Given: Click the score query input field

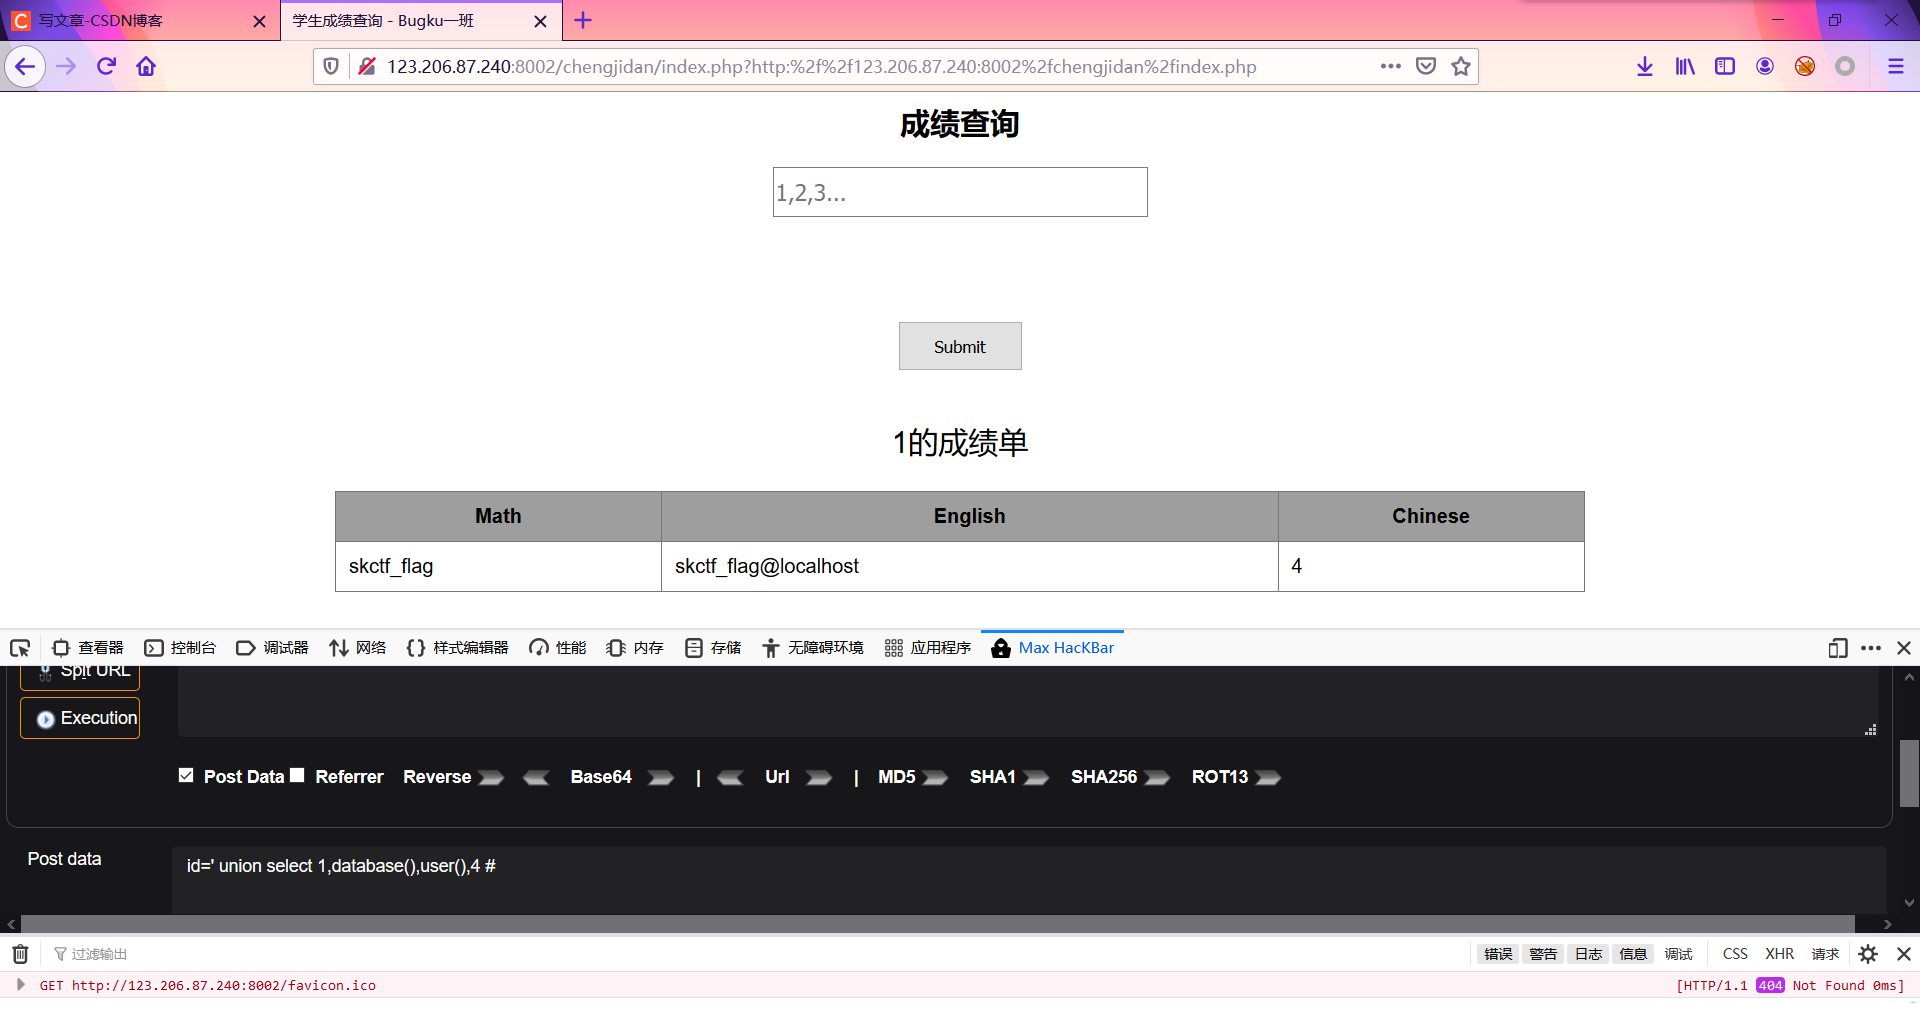Looking at the screenshot, I should pyautogui.click(x=959, y=192).
